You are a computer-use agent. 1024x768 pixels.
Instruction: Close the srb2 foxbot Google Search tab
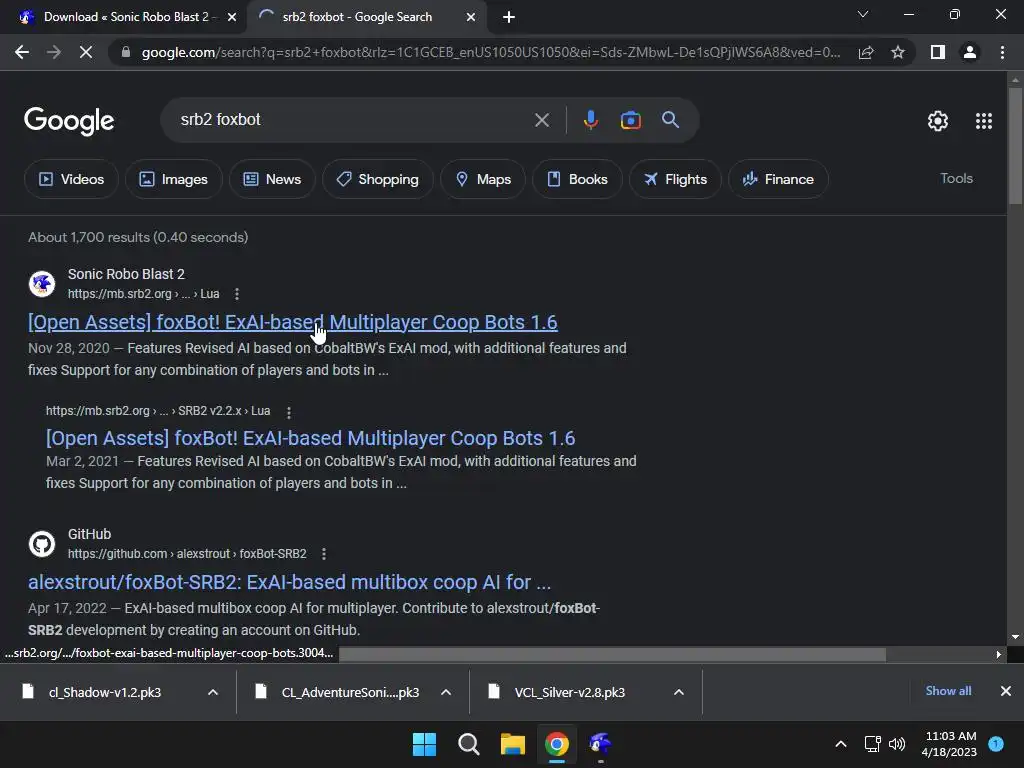coord(471,17)
